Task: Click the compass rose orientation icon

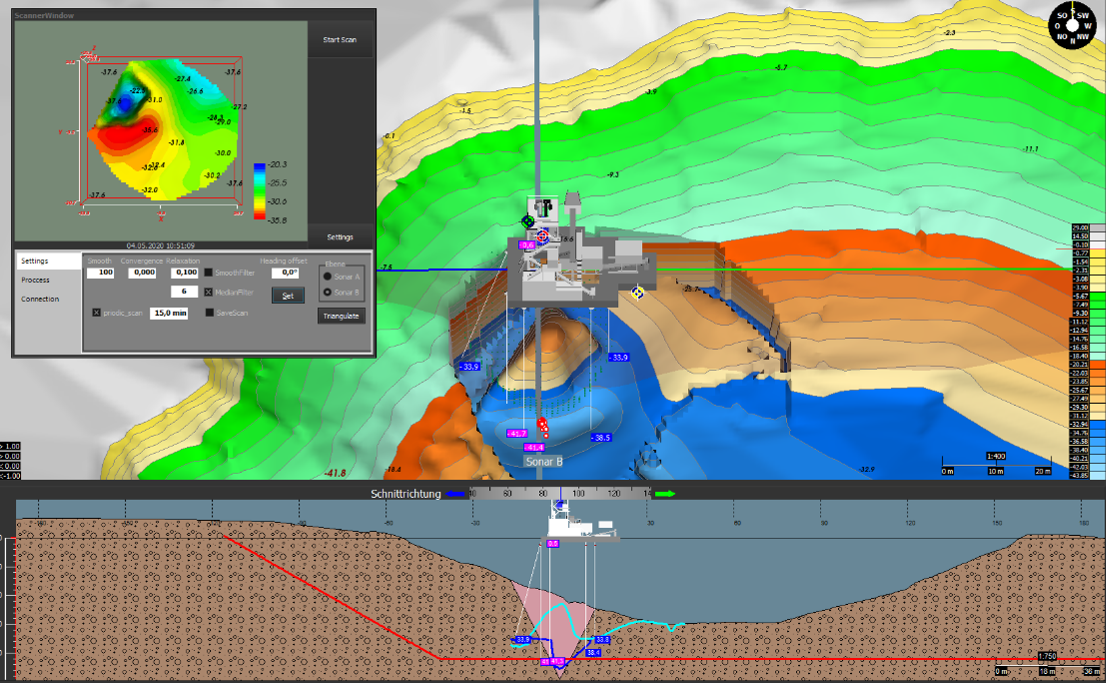Action: (x=1071, y=25)
